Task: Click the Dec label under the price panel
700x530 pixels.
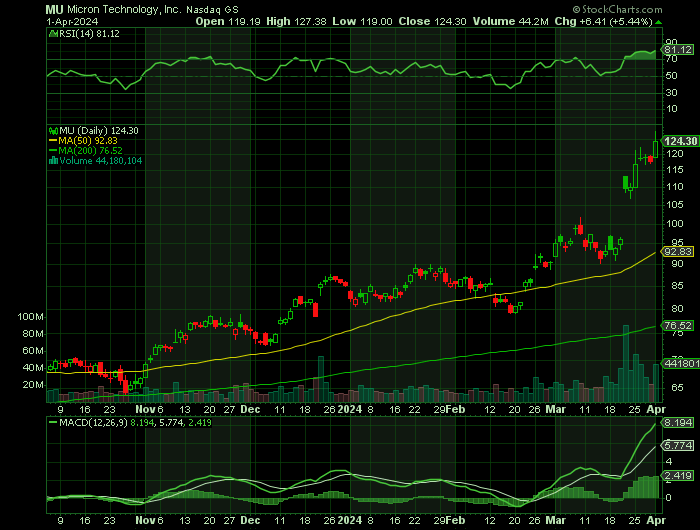Action: point(250,409)
